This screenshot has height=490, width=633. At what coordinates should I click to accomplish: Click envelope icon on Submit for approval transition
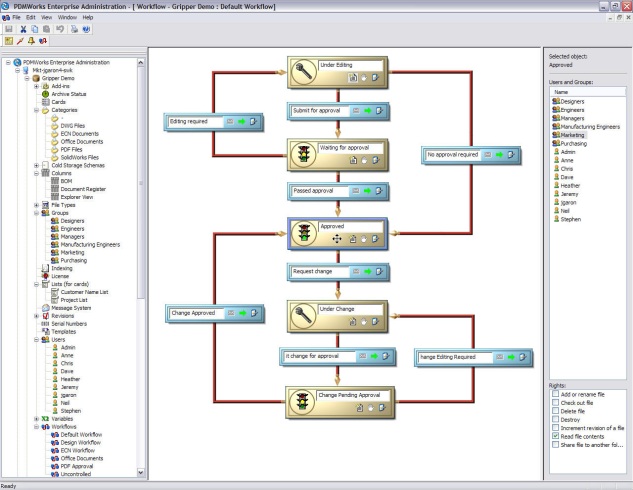(356, 111)
